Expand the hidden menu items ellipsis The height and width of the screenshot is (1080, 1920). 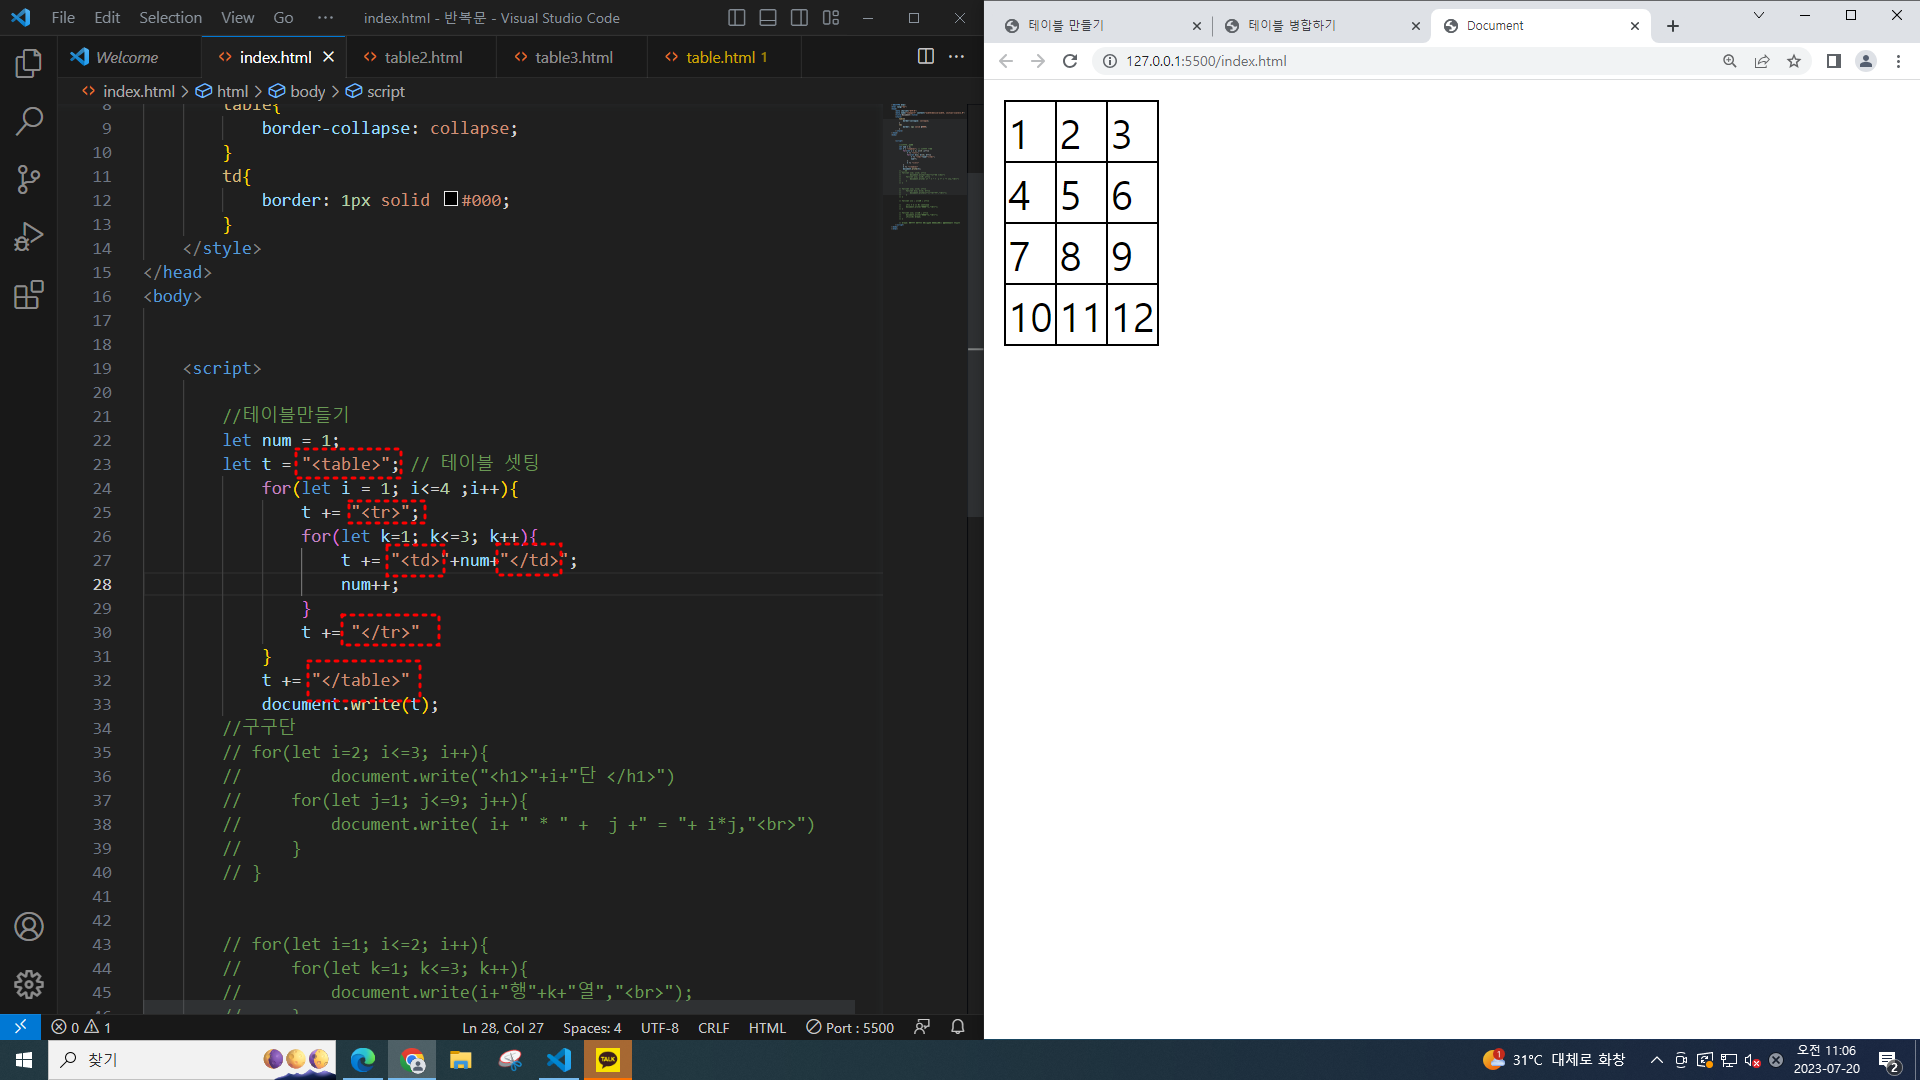[325, 18]
